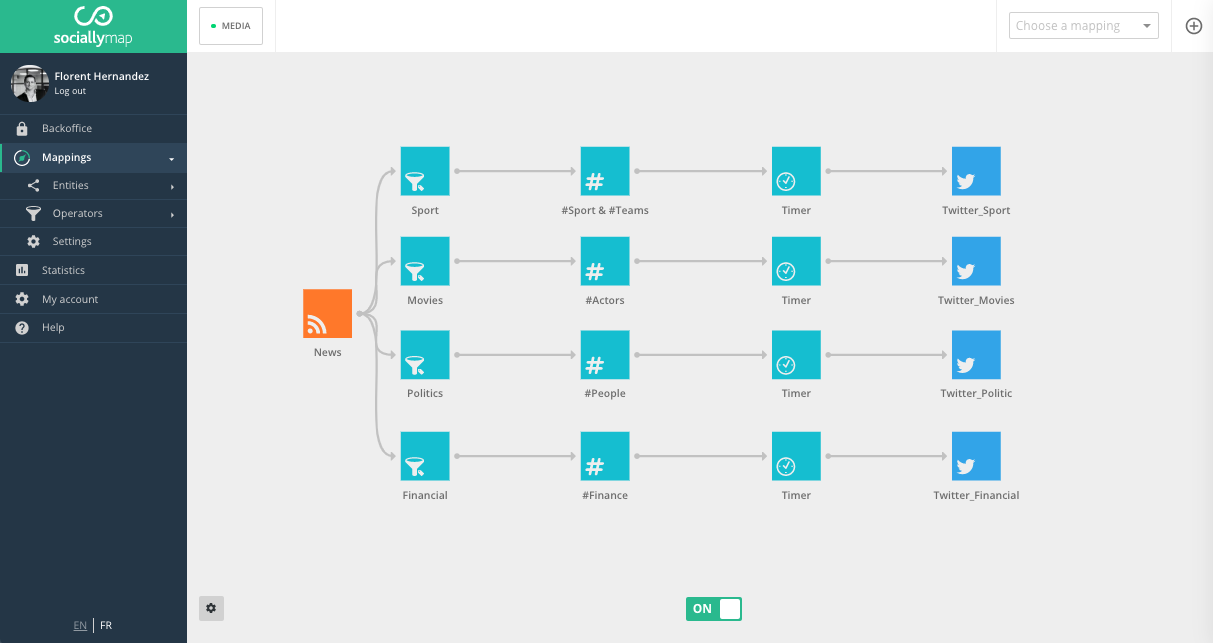Viewport: 1213px width, 643px height.
Task: Go to the Backoffice menu item
Action: pyautogui.click(x=93, y=128)
